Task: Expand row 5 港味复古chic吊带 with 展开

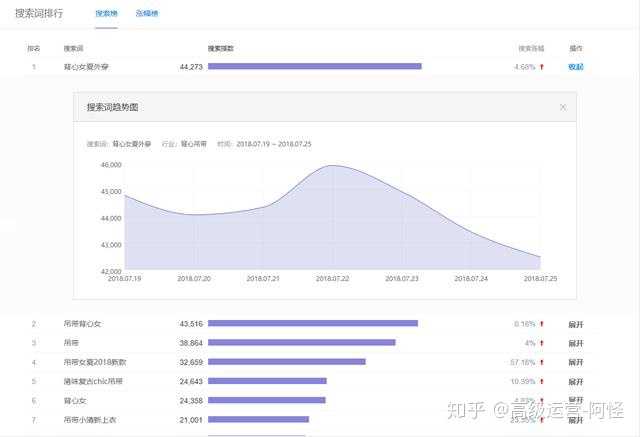Action: pyautogui.click(x=575, y=381)
